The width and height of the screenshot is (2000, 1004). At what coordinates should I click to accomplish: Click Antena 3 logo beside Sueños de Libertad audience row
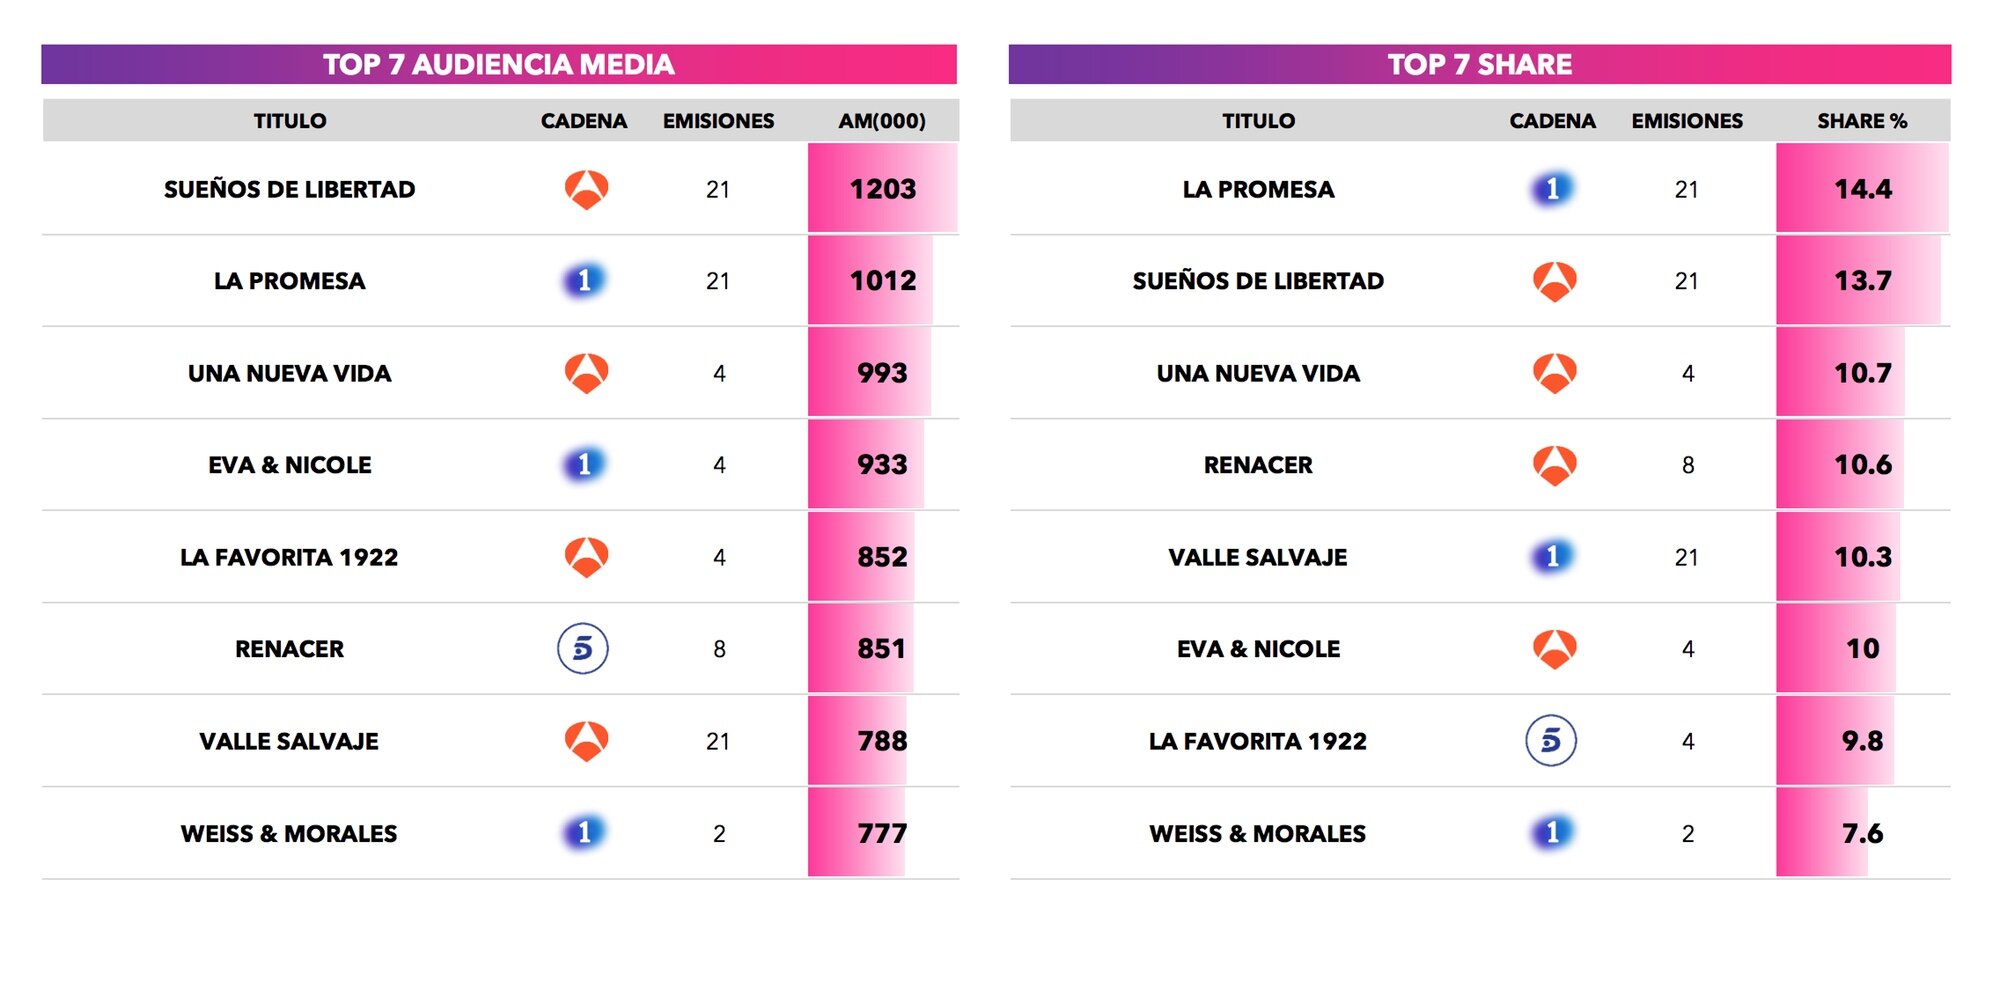coord(587,189)
